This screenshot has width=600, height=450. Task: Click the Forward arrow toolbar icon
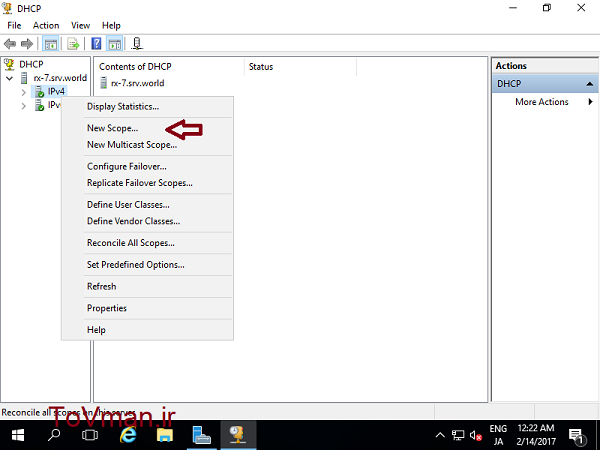coord(26,44)
